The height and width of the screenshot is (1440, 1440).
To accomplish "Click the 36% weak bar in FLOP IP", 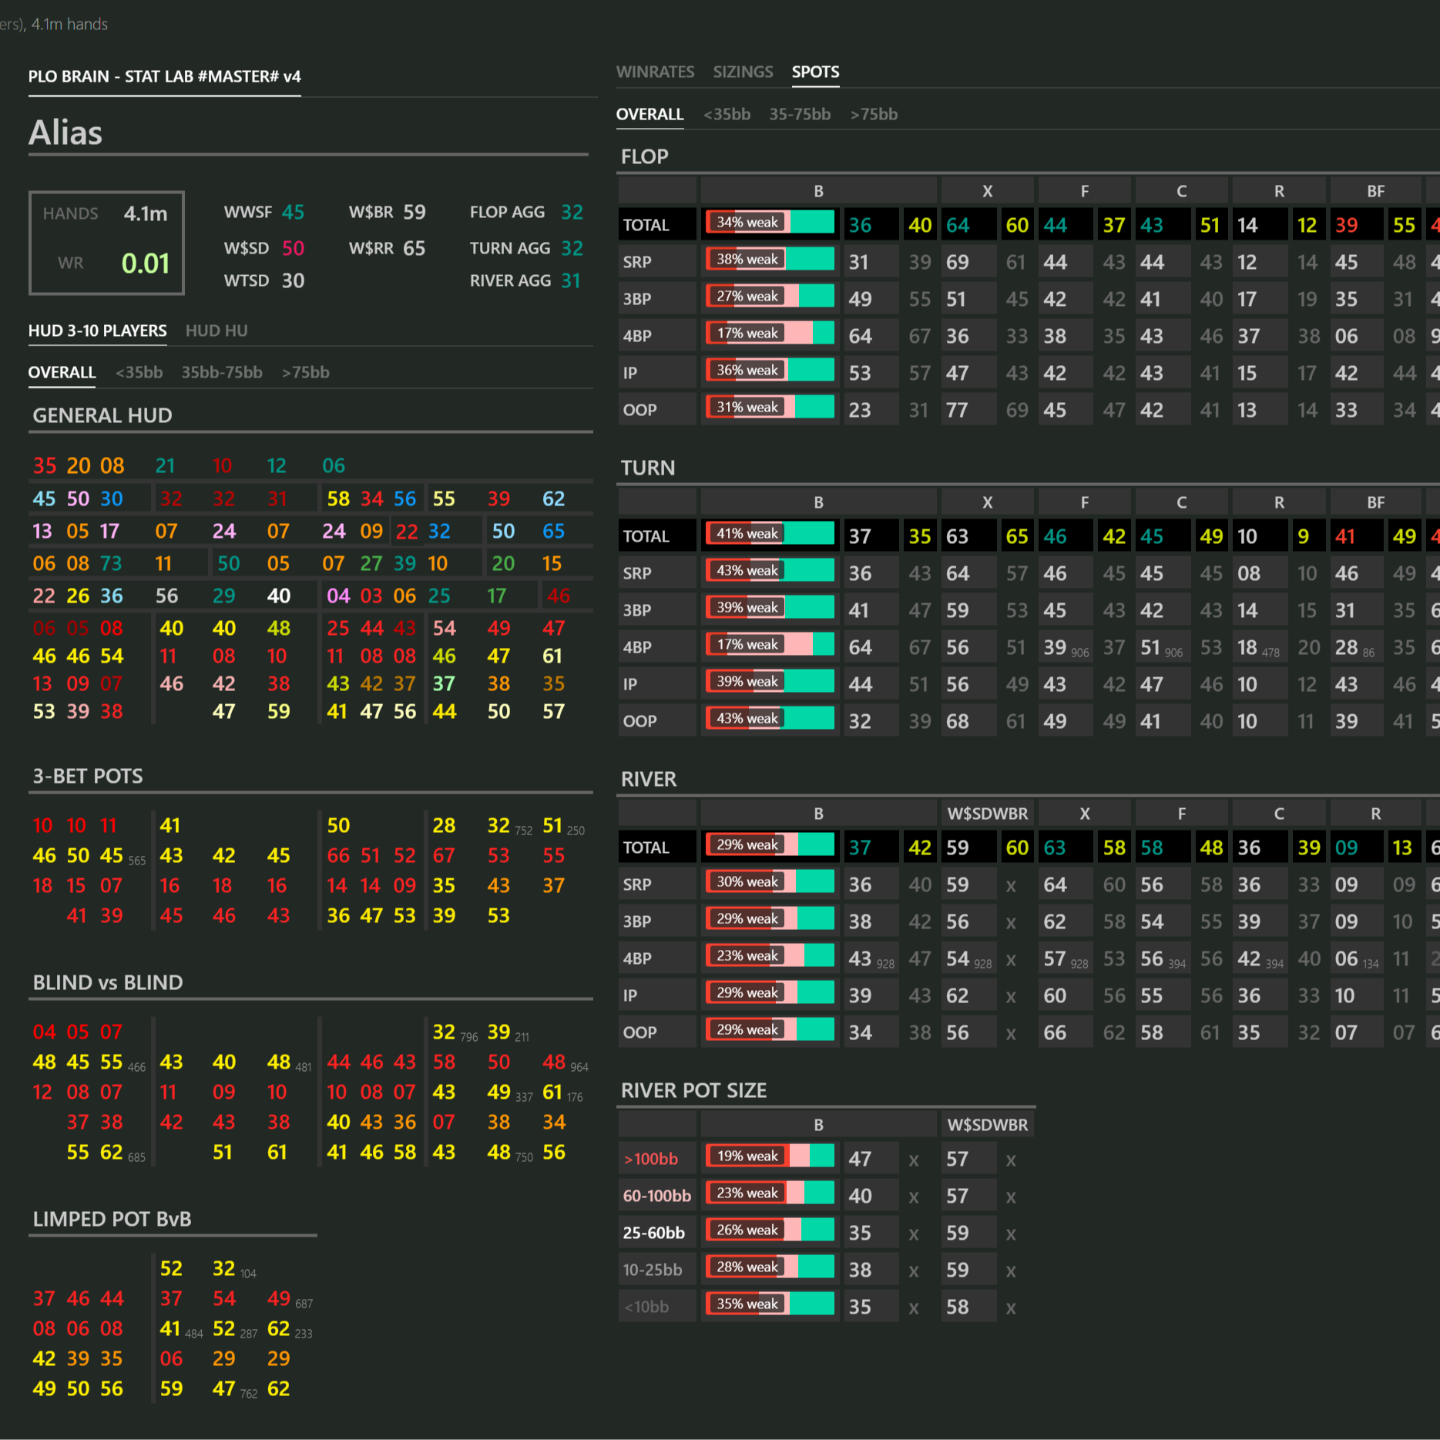I will click(x=769, y=370).
